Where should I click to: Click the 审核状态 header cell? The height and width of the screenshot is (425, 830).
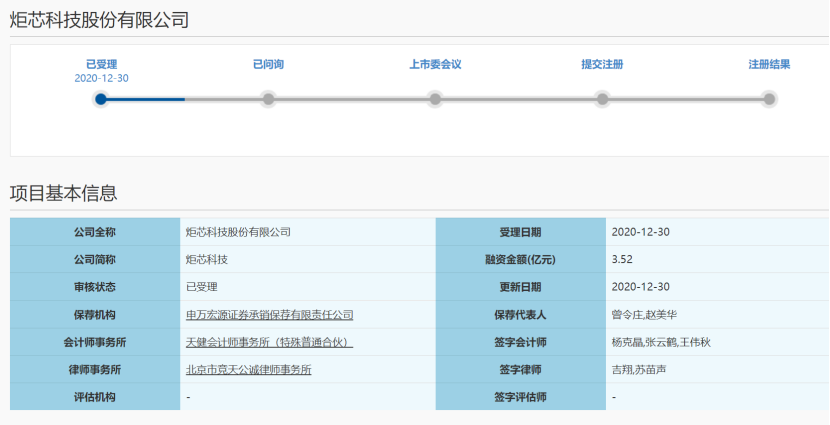95,287
